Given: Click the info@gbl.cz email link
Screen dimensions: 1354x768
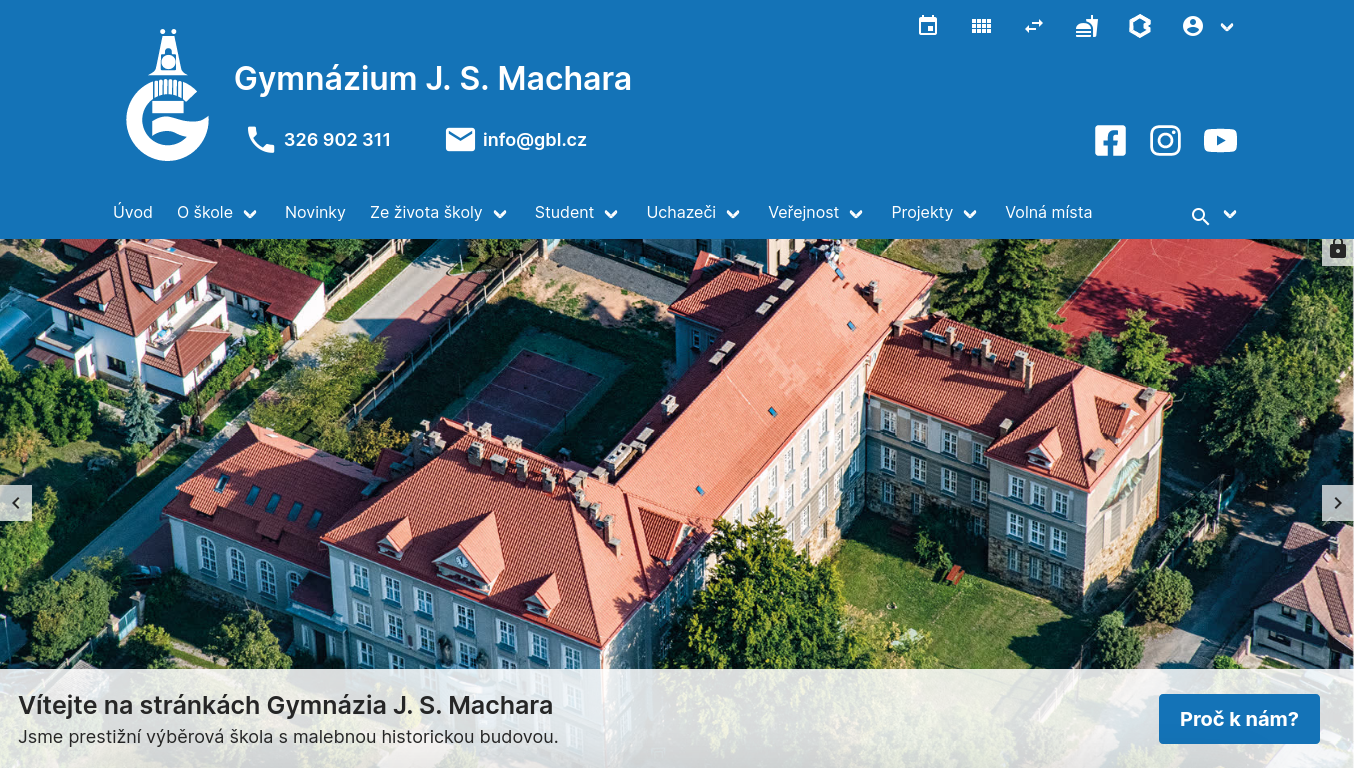Looking at the screenshot, I should pos(534,140).
